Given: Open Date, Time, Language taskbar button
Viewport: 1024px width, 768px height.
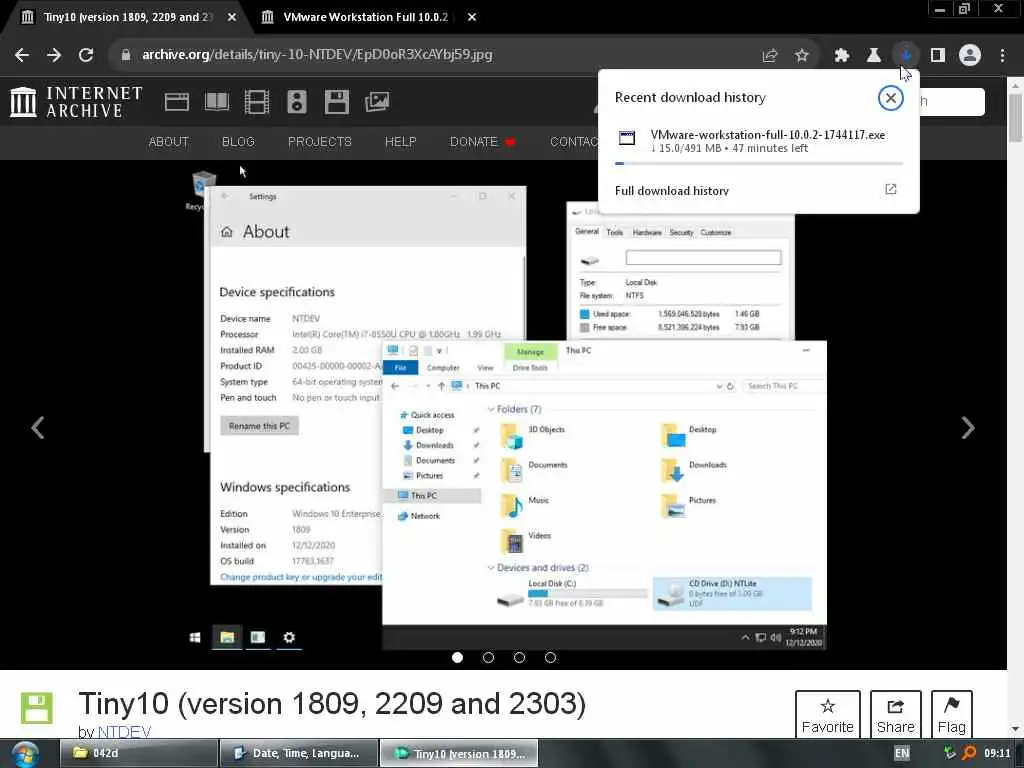Looking at the screenshot, I should 299,753.
